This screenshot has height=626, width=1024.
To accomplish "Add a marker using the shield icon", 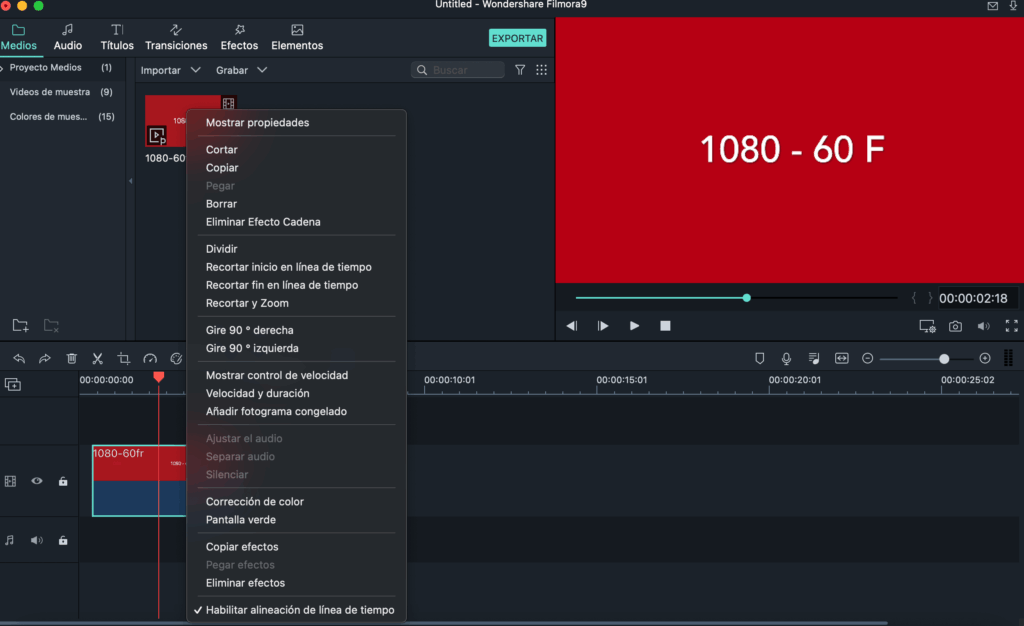I will coord(760,358).
